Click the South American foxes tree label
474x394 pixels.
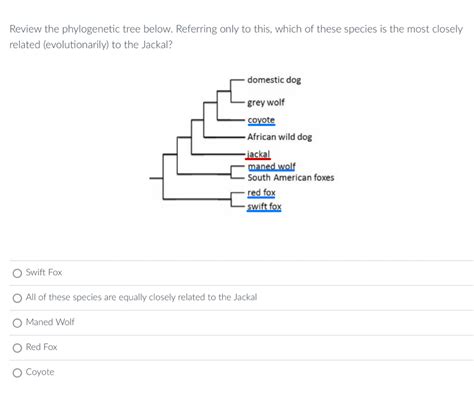coord(291,178)
